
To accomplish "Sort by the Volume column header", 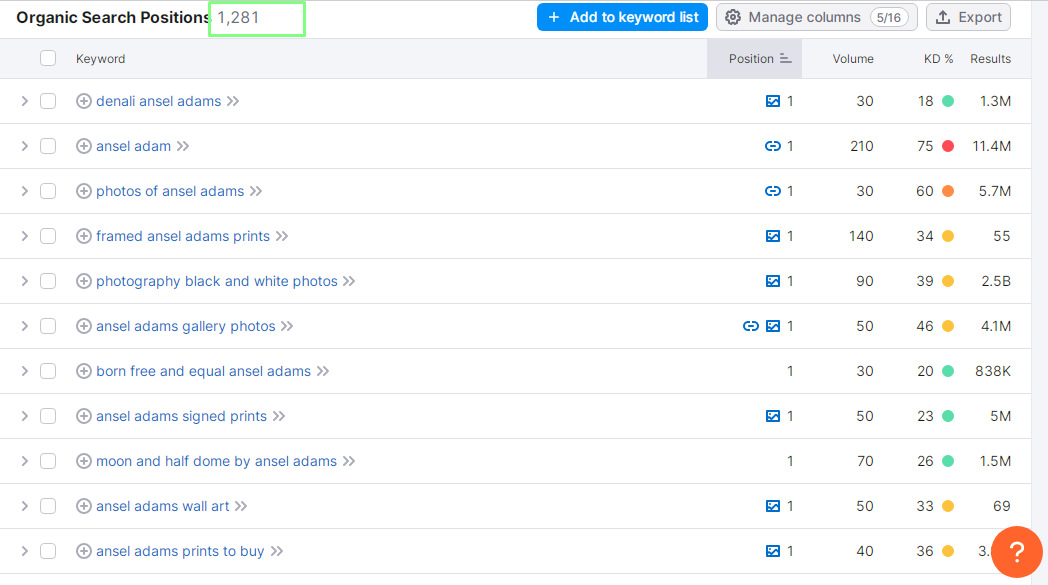I will click(853, 59).
